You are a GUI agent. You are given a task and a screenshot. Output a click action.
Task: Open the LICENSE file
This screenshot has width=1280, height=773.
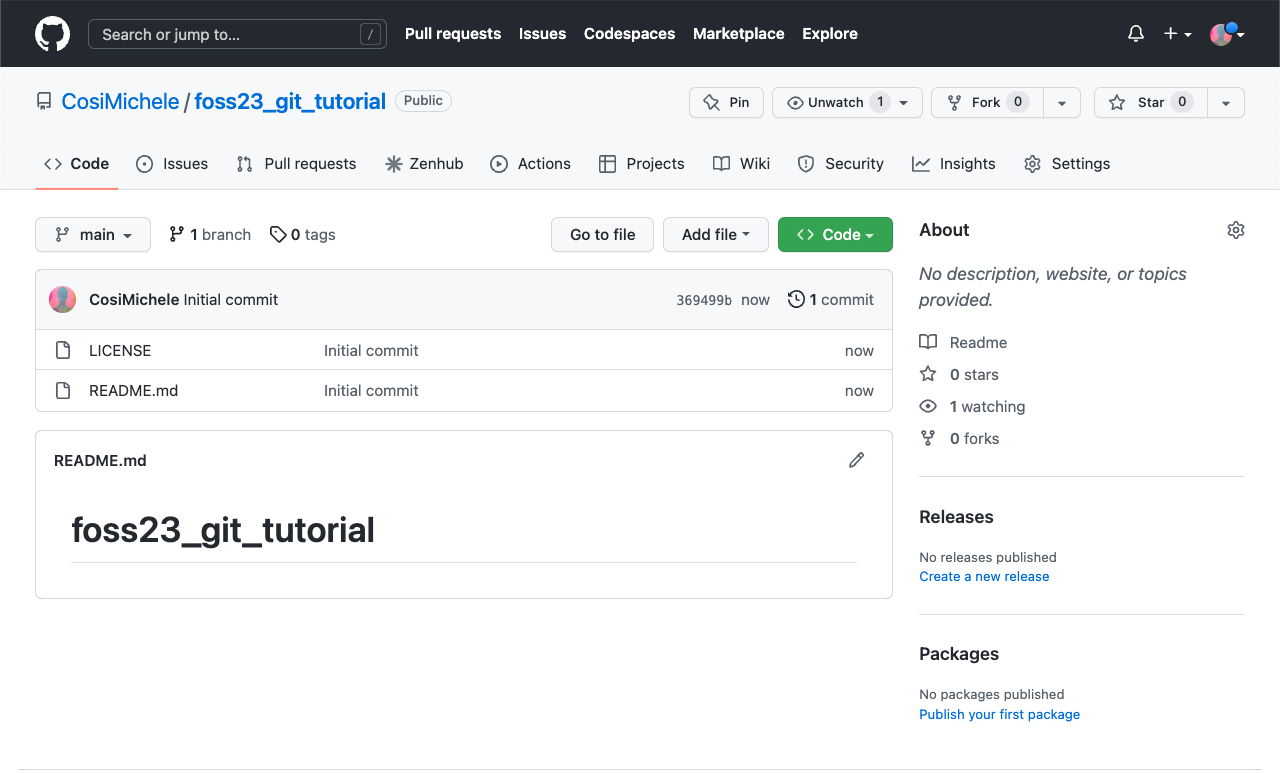coord(120,351)
